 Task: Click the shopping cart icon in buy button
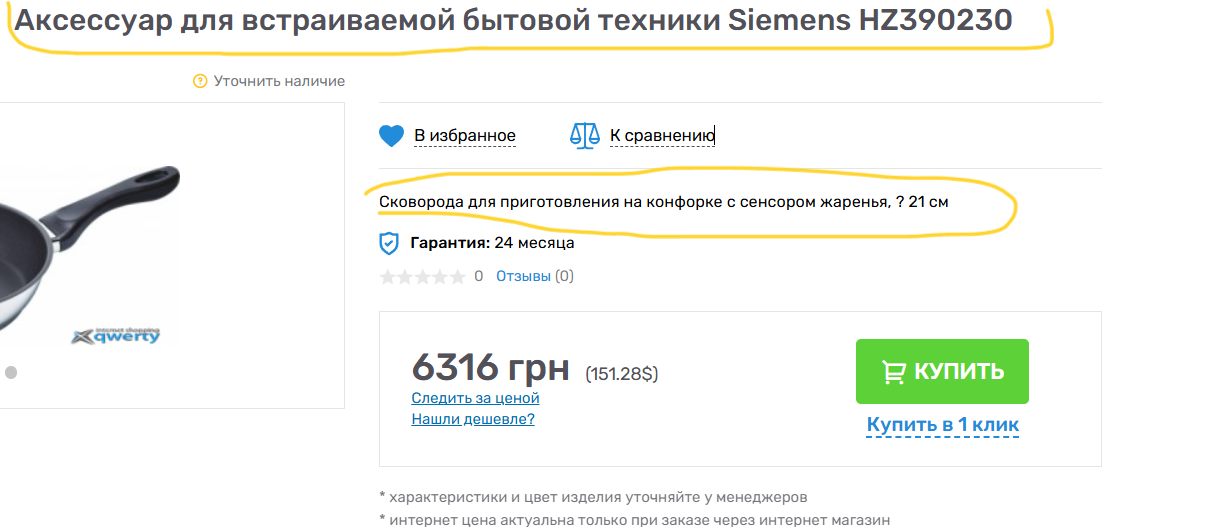(x=893, y=372)
